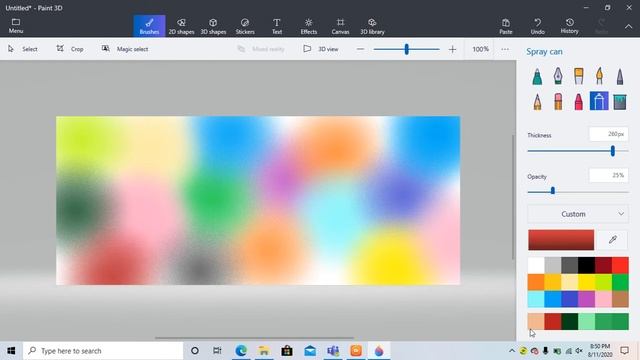Open the History panel
Image resolution: width=640 pixels, height=360 pixels.
[569, 26]
